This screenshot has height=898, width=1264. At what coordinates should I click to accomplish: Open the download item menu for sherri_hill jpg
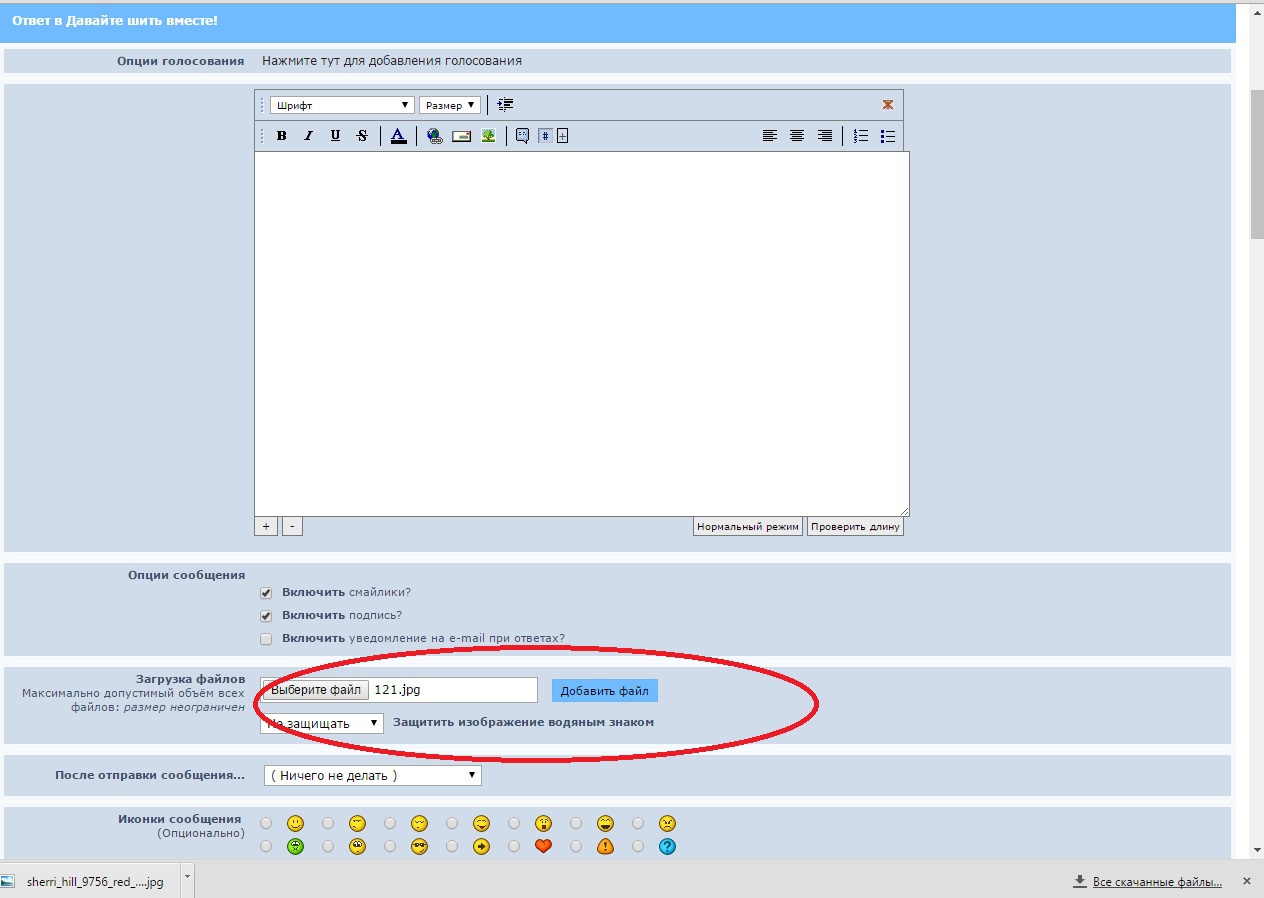186,881
